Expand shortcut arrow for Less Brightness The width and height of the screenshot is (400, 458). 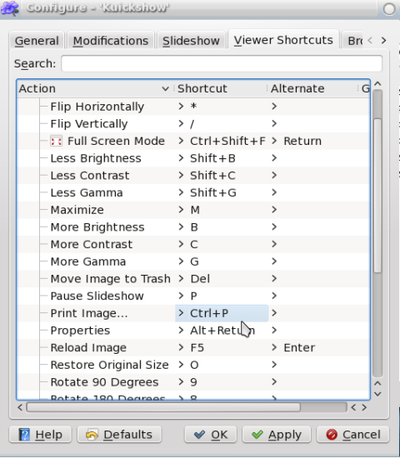[181, 158]
